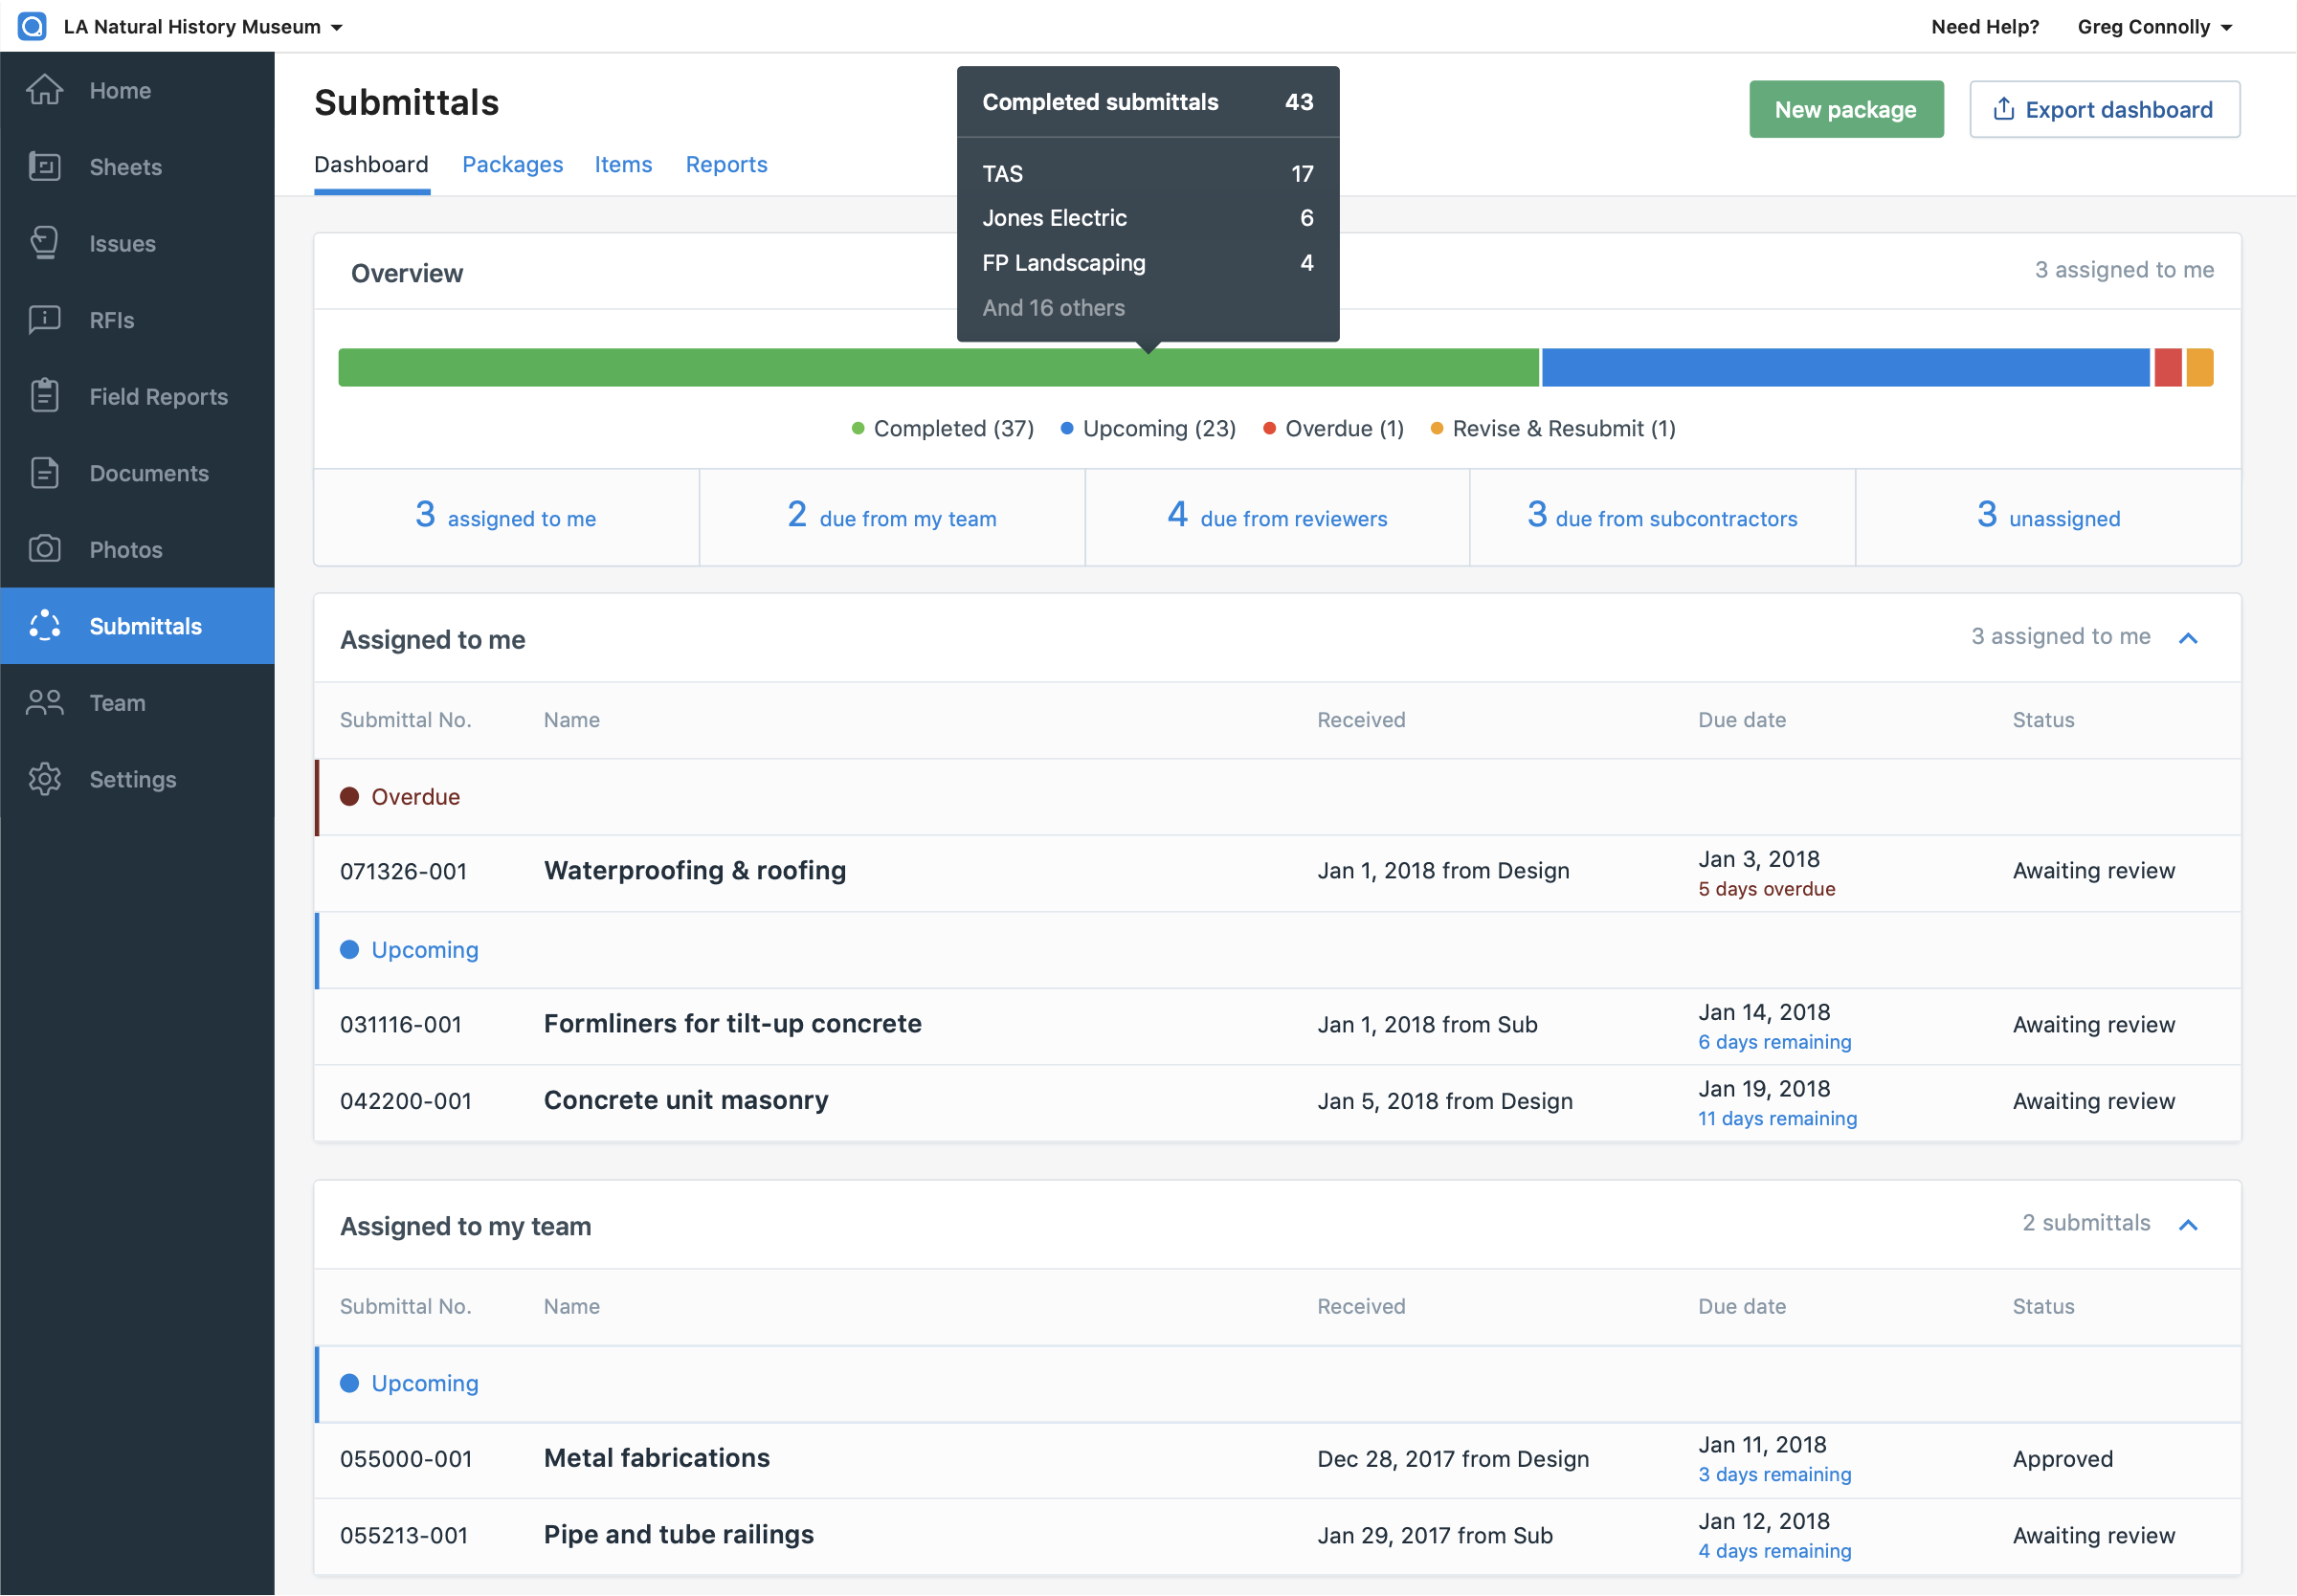Navigate to RFIs via sidebar icon

[x=44, y=319]
